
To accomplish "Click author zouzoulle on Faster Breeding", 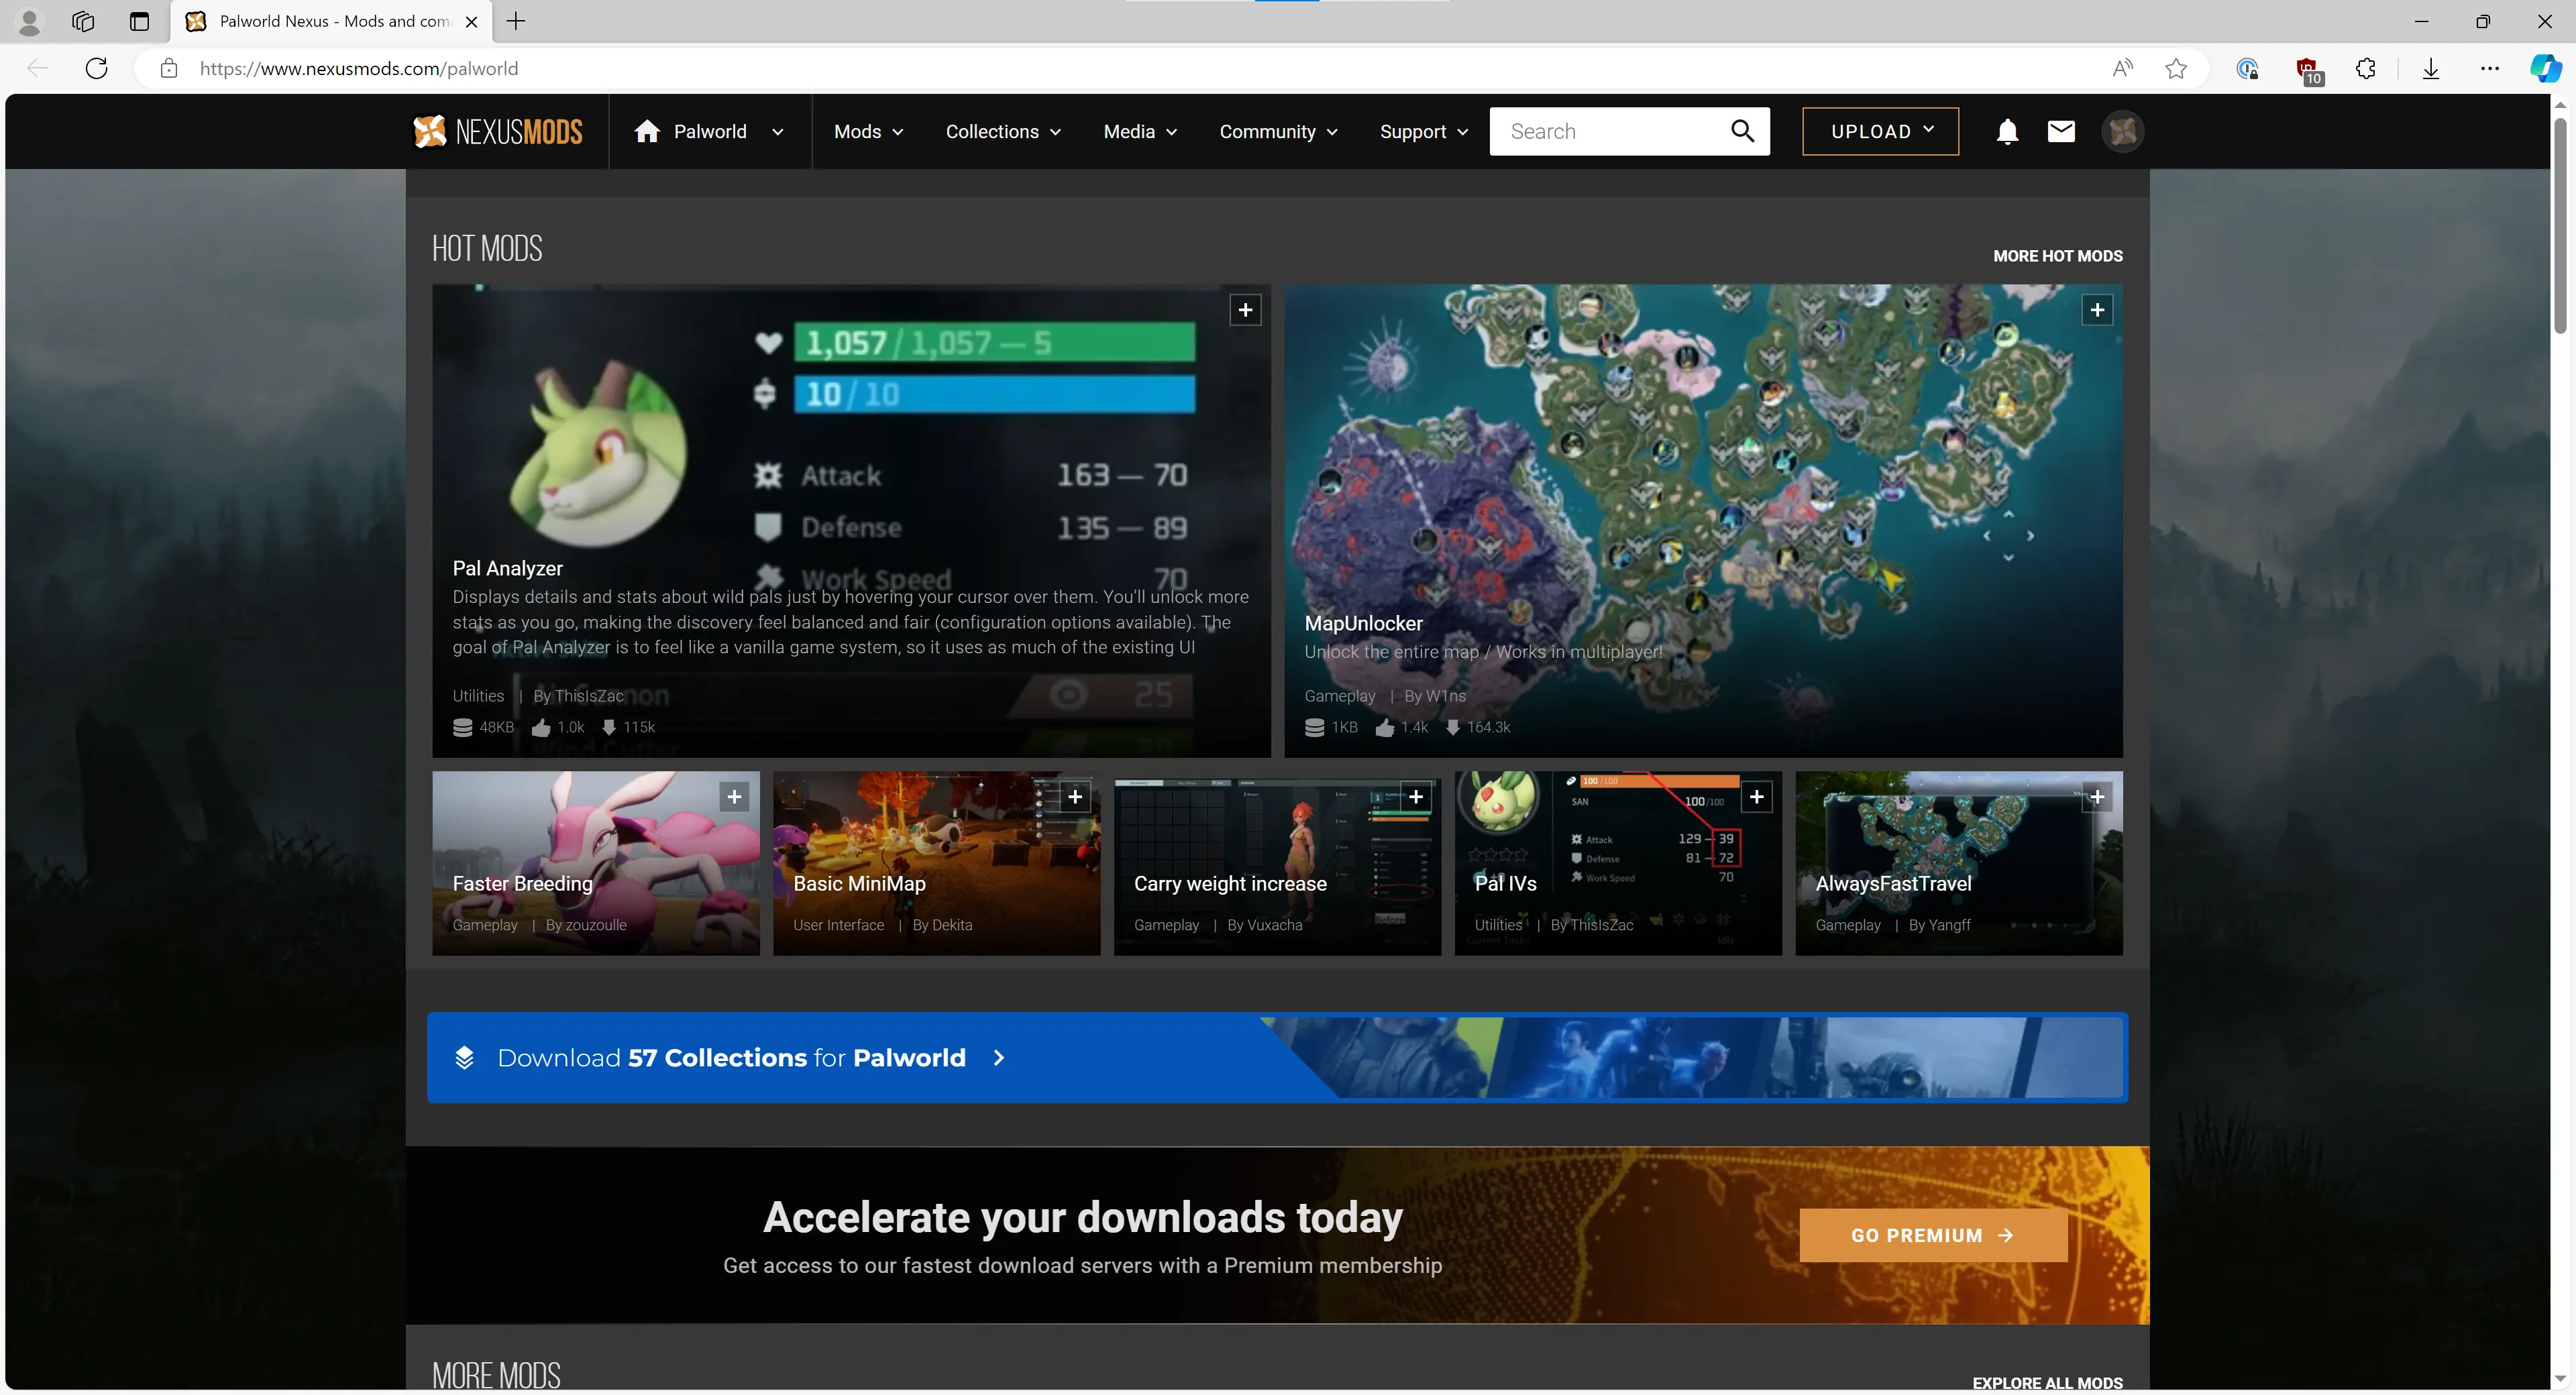I will point(597,925).
